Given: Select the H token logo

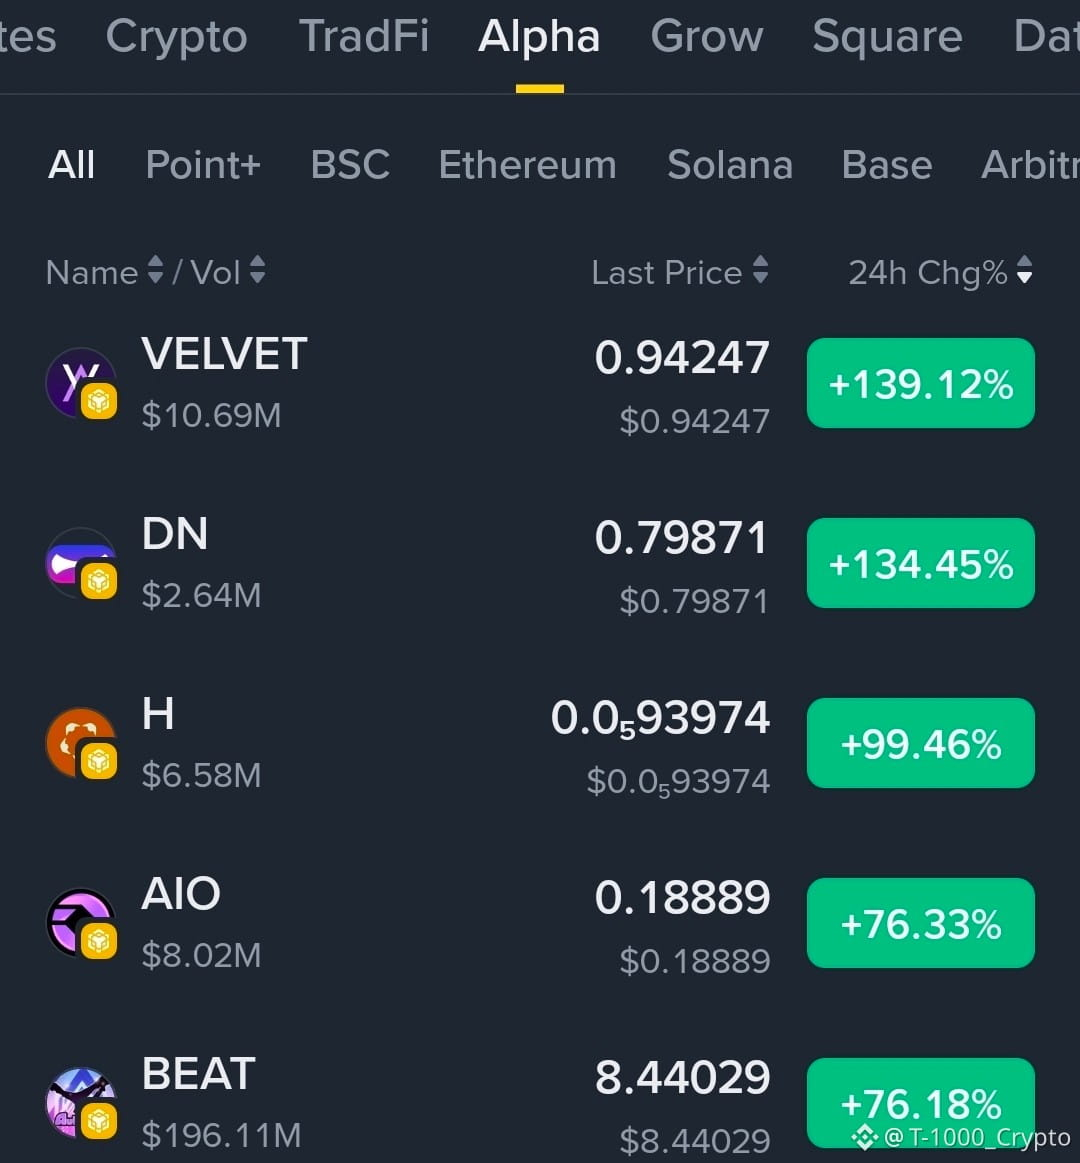Looking at the screenshot, I should 81,742.
